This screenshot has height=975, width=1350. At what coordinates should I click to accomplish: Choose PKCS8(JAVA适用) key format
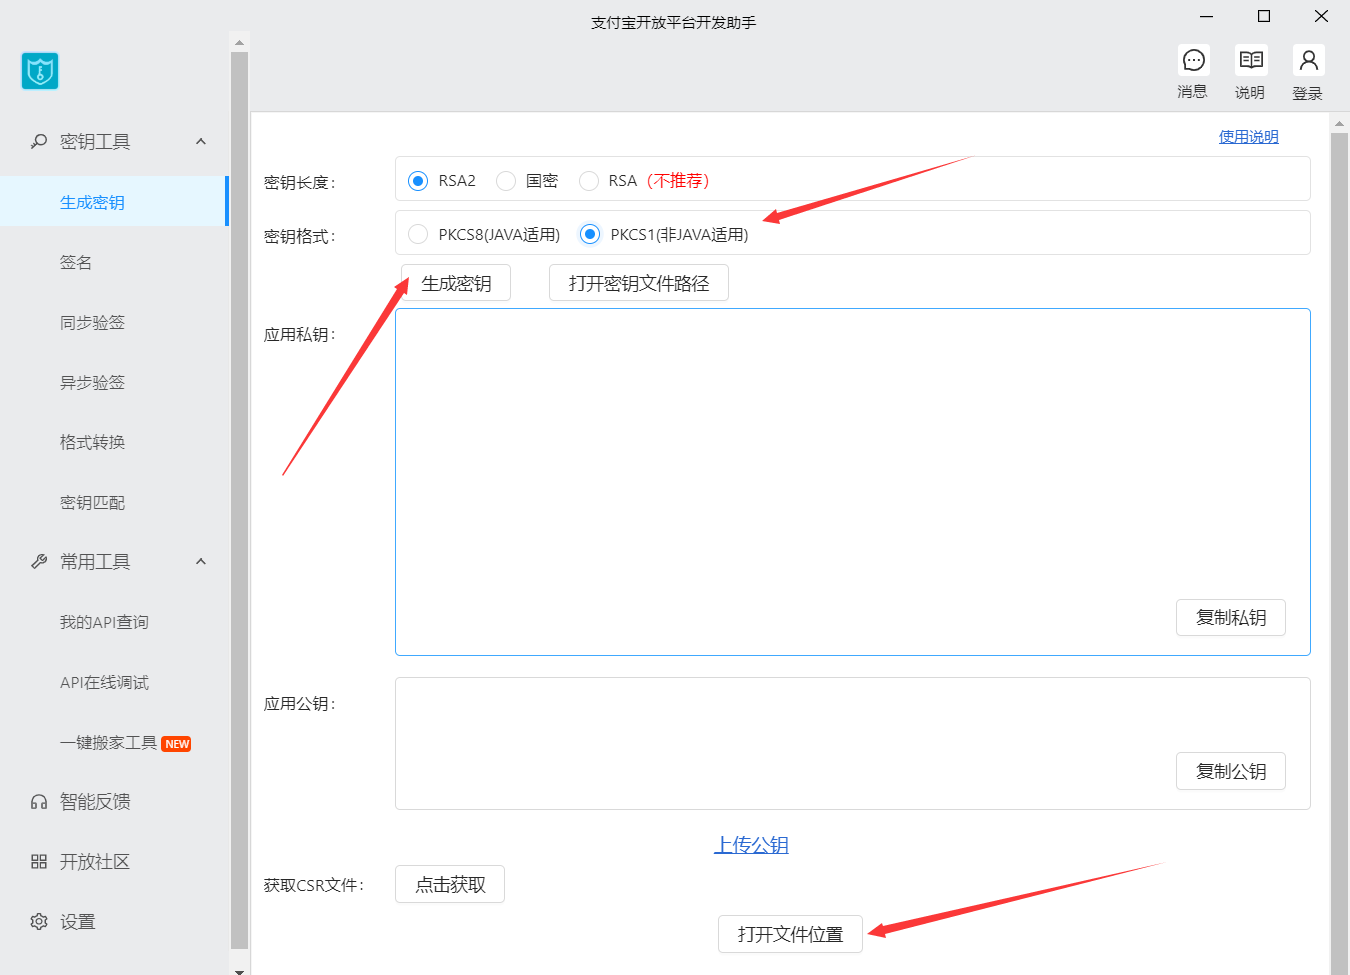coord(418,234)
